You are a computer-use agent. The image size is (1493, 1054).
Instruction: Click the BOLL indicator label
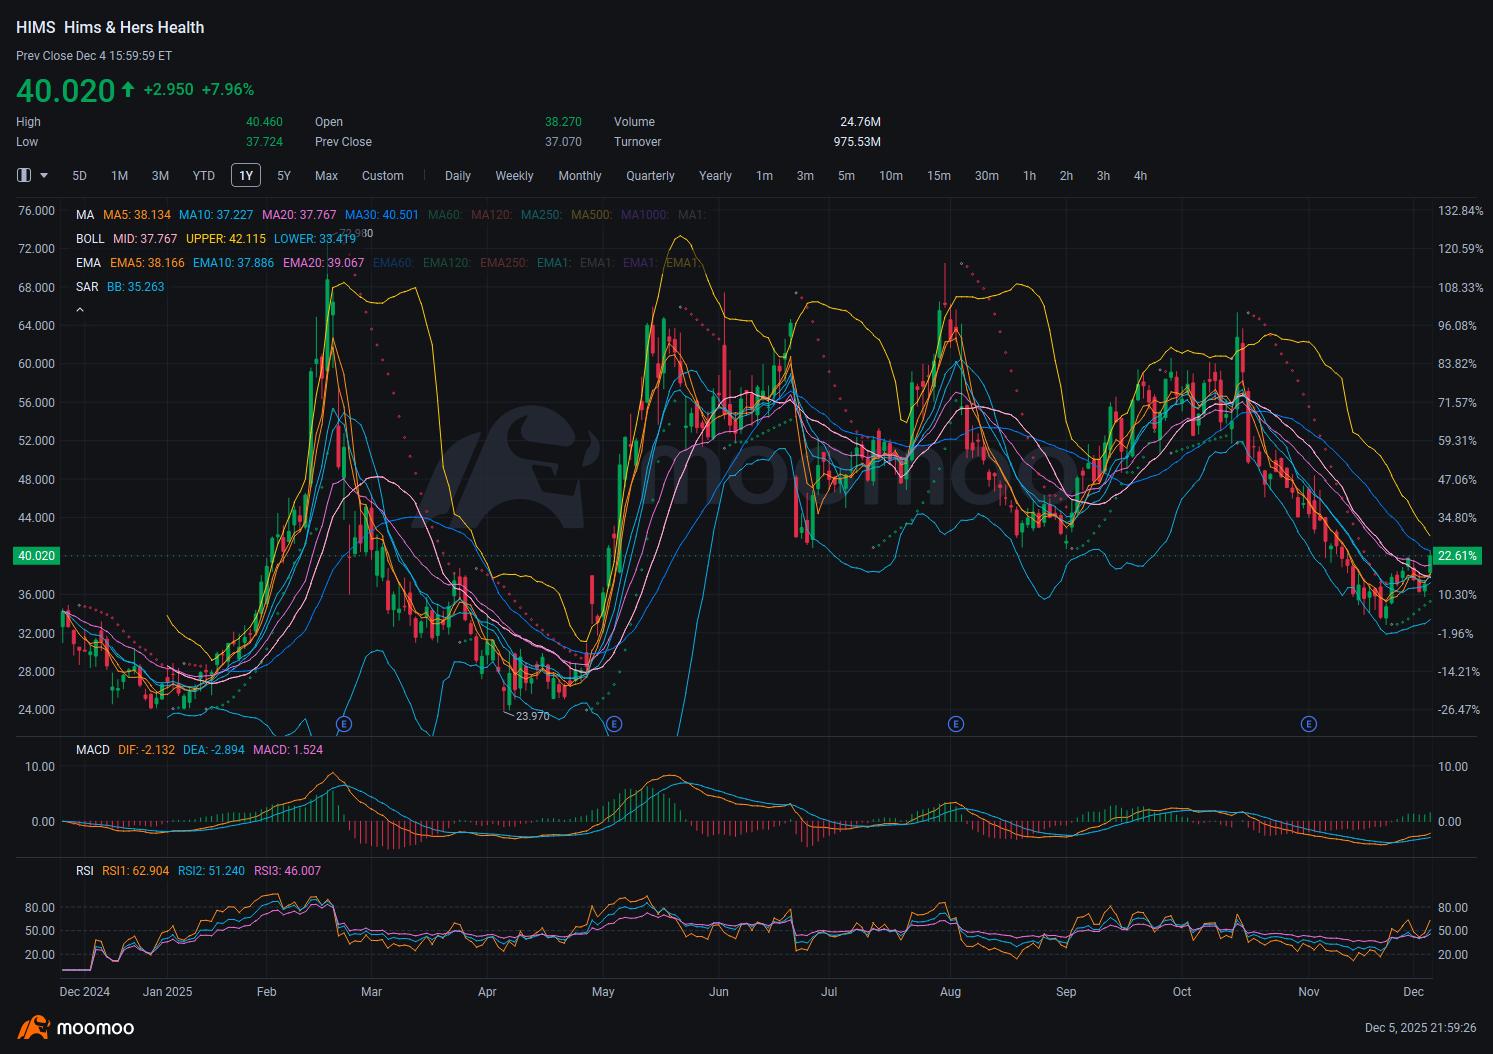click(90, 239)
